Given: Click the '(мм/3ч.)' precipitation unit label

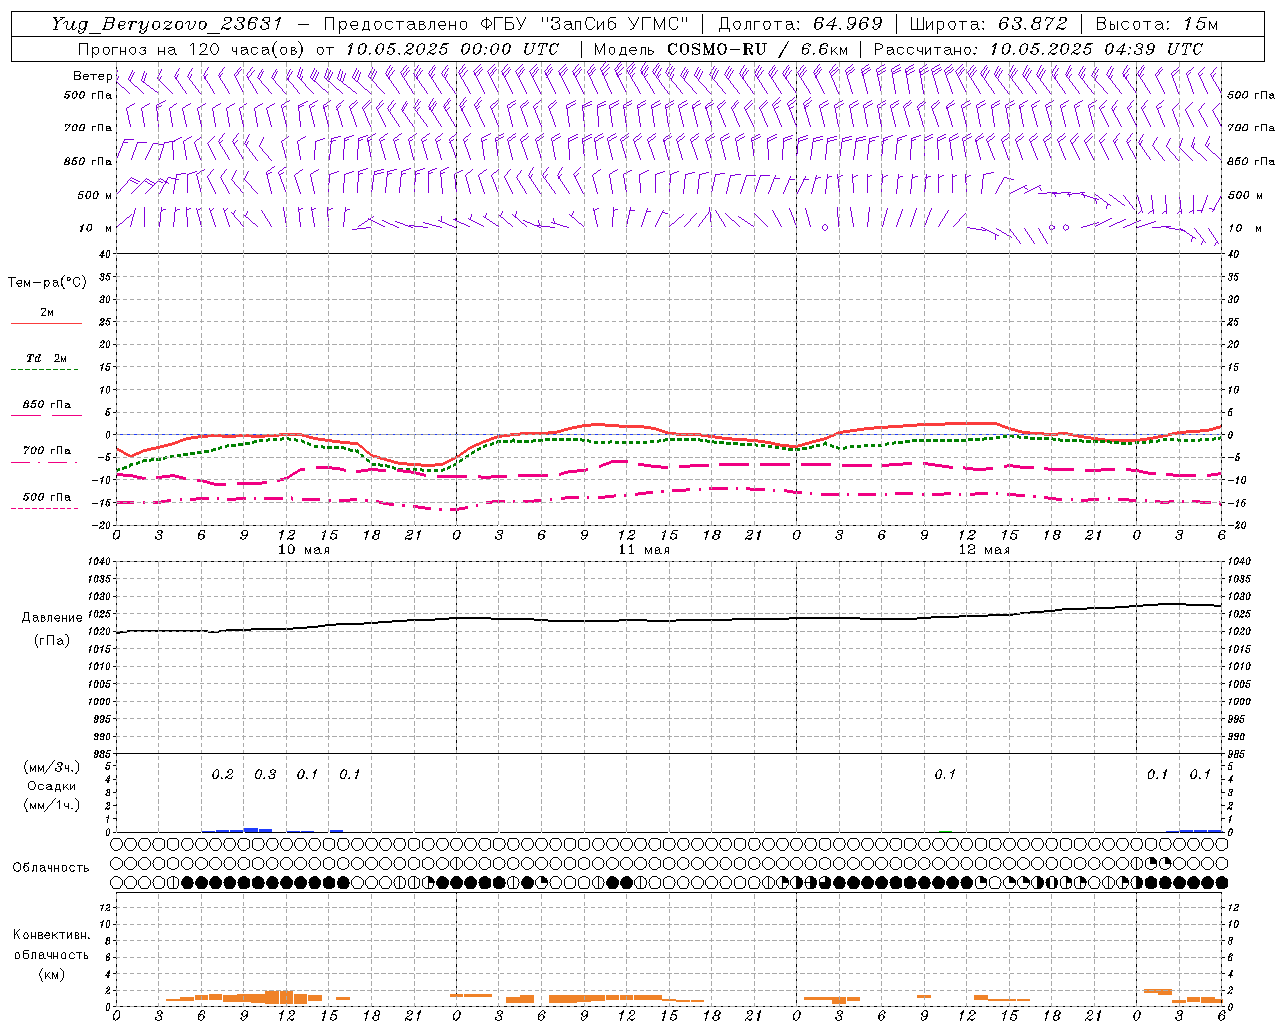Looking at the screenshot, I should click(51, 767).
